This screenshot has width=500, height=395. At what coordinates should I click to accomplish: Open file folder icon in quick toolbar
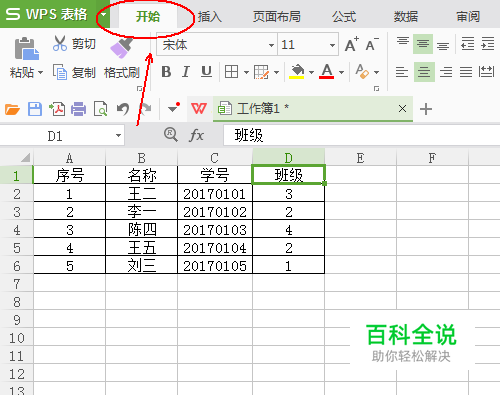pyautogui.click(x=12, y=109)
